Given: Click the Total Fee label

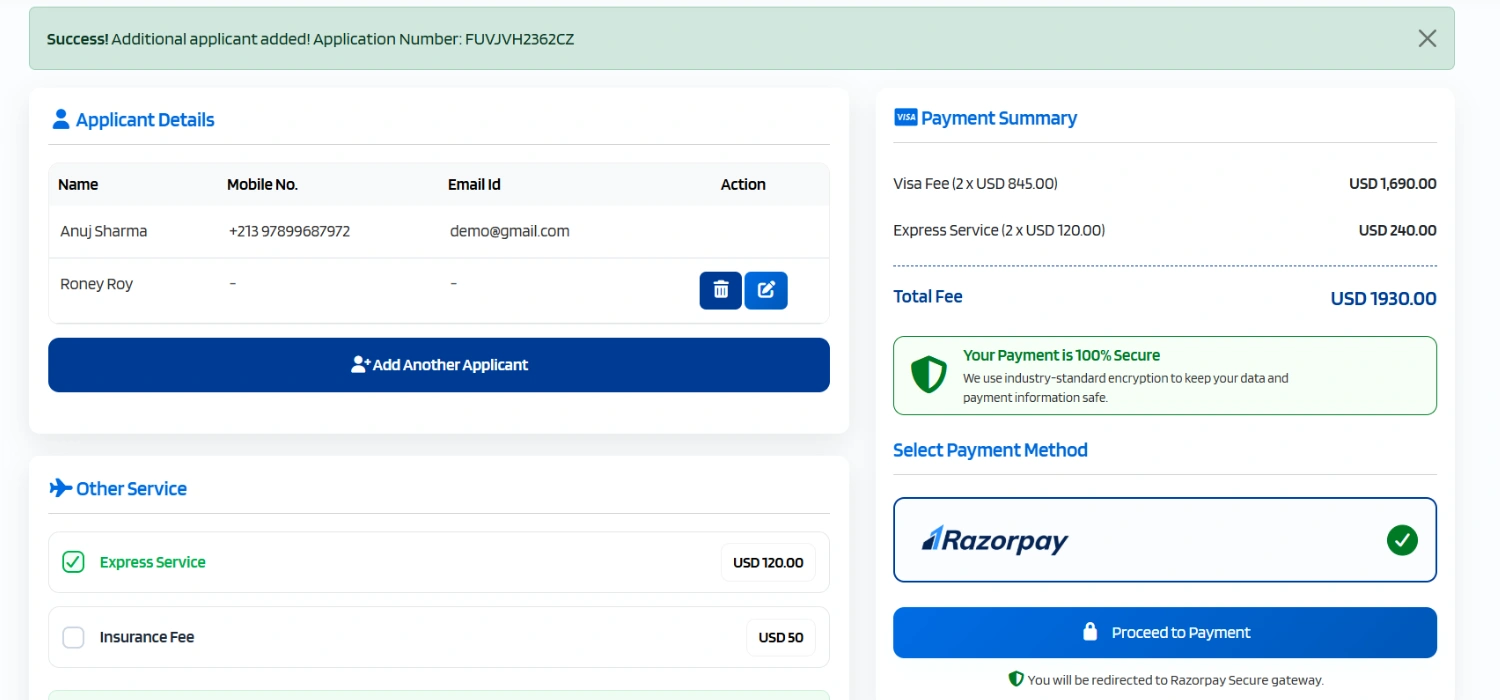Looking at the screenshot, I should tap(928, 296).
